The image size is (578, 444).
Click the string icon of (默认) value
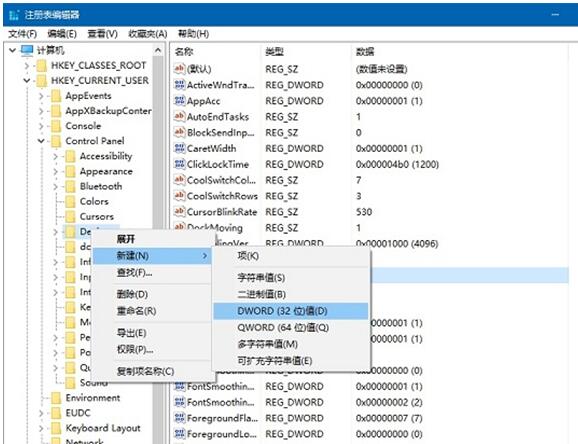pyautogui.click(x=180, y=69)
